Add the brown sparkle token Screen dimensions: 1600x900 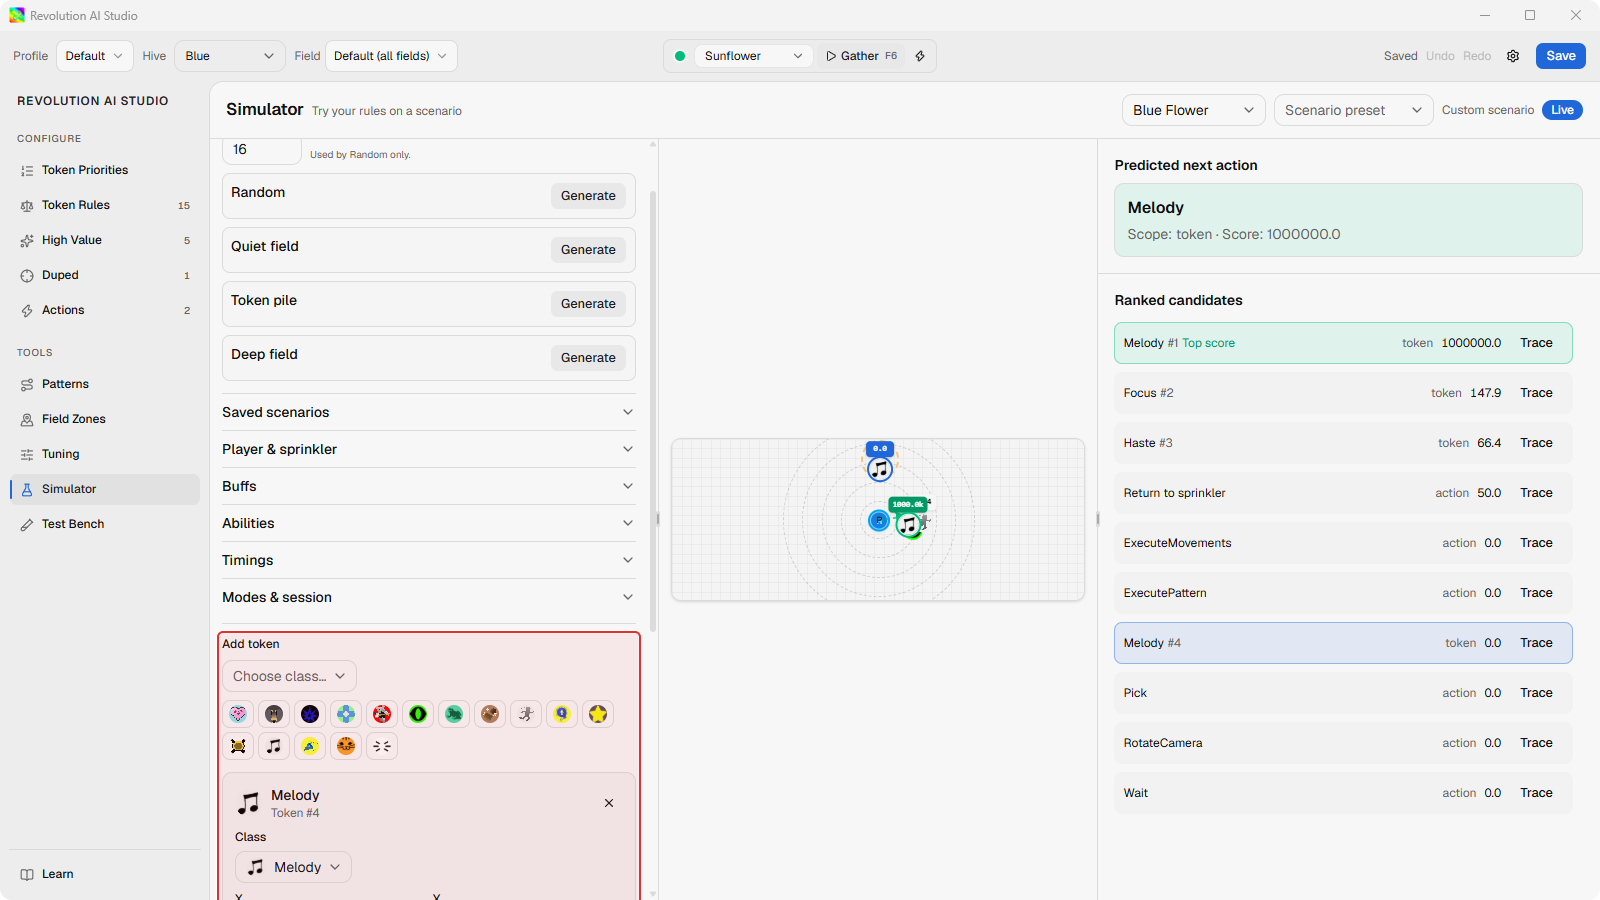coord(490,714)
